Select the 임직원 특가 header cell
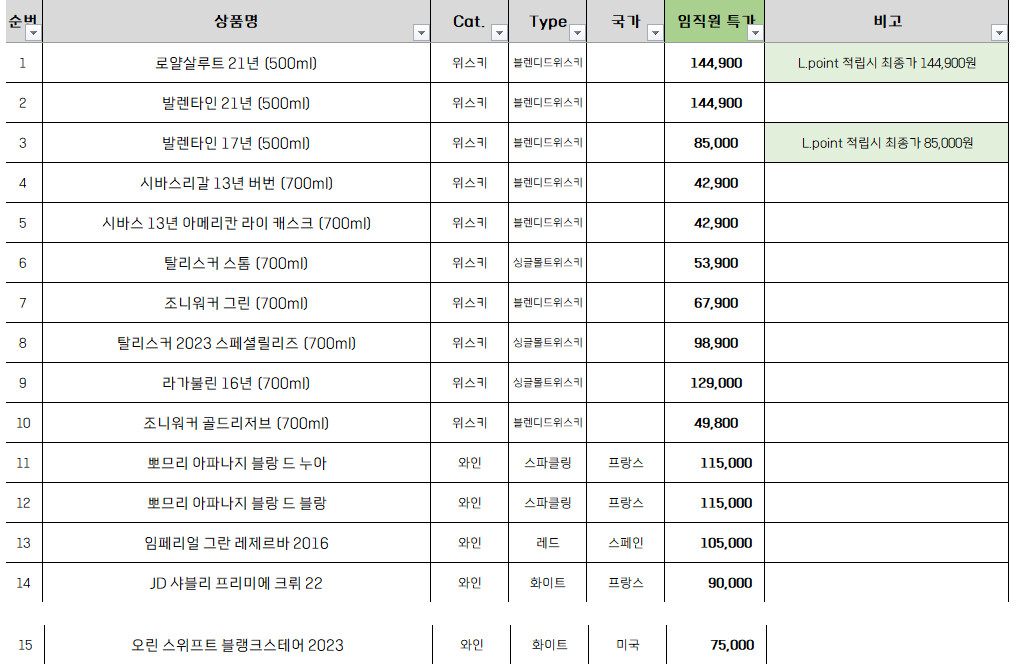Image resolution: width=1030 pixels, height=664 pixels. [715, 21]
